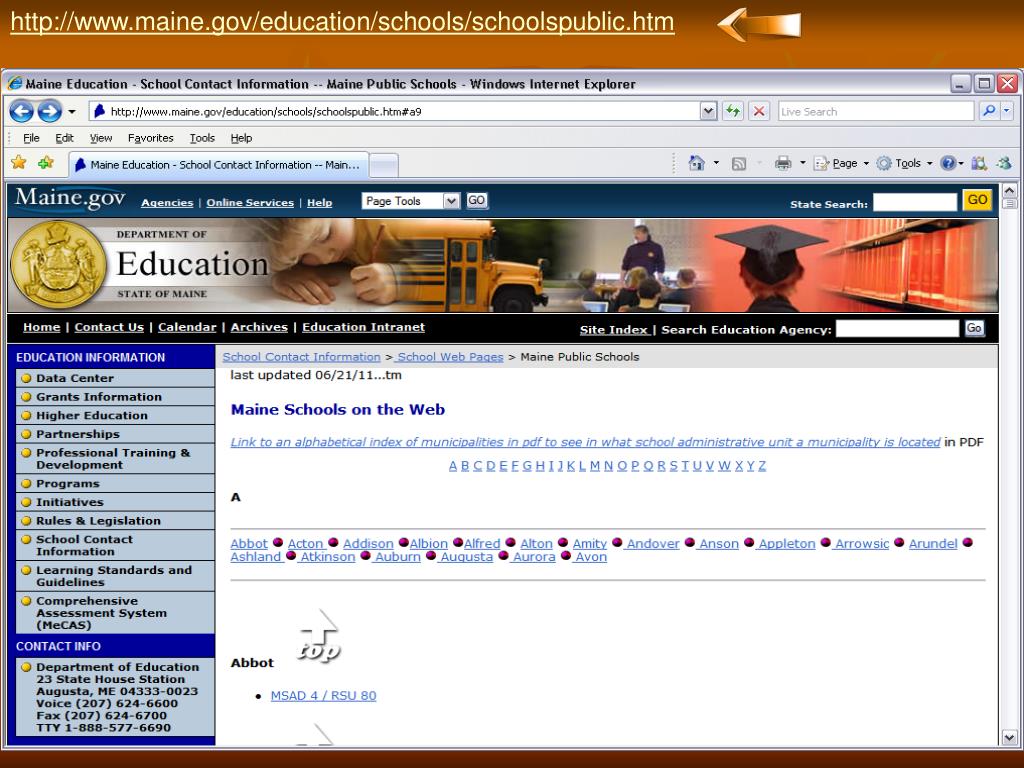
Task: Open the Favorites menu
Action: tap(150, 138)
